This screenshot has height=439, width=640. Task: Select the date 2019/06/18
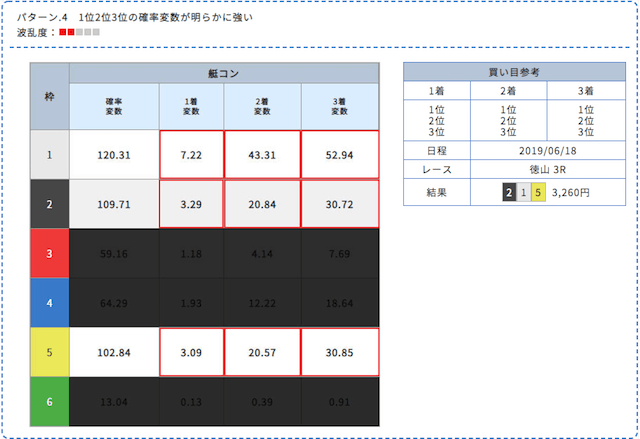tap(548, 151)
